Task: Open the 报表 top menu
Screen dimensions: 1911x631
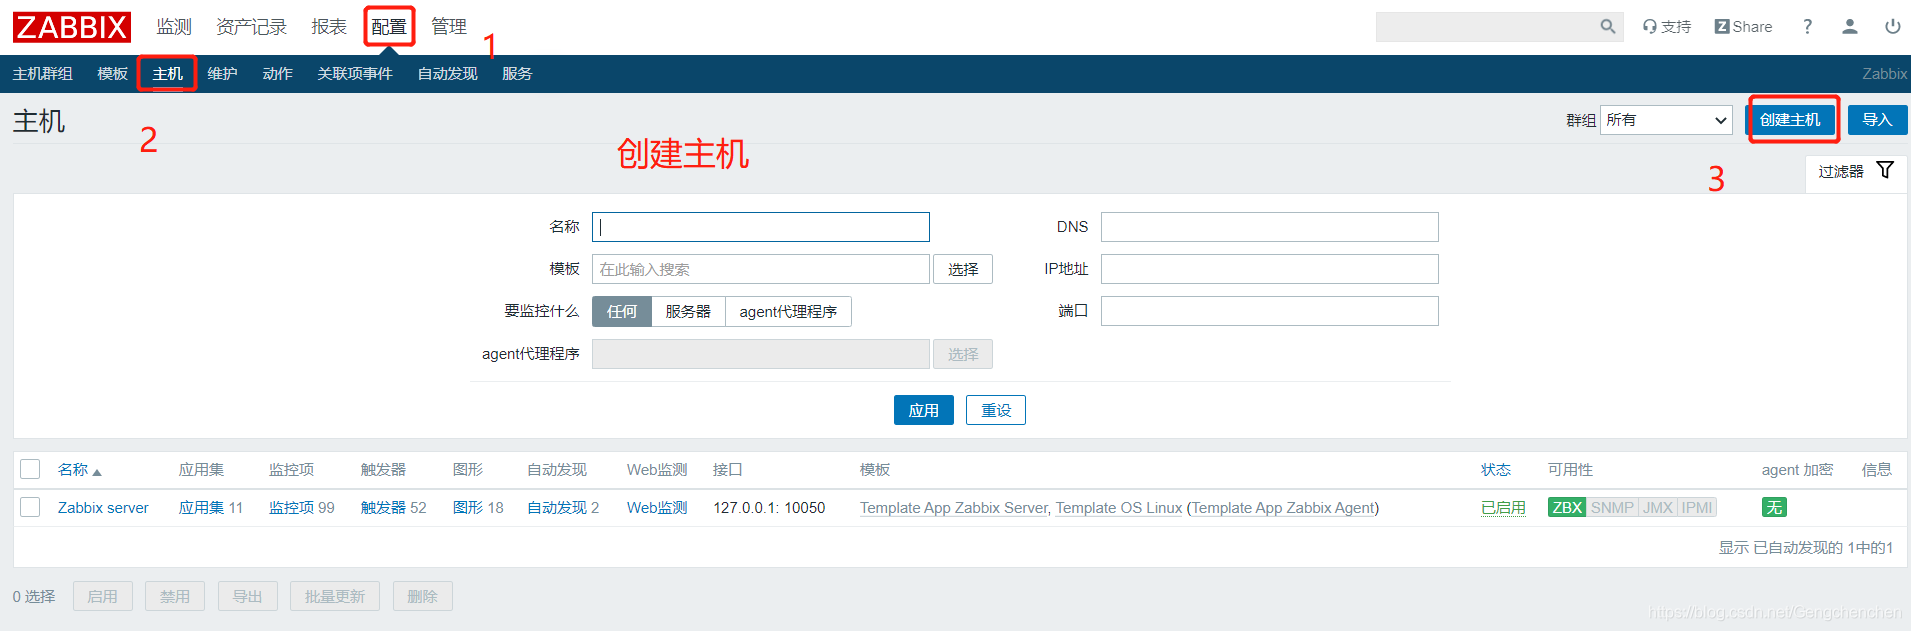Action: coord(328,27)
